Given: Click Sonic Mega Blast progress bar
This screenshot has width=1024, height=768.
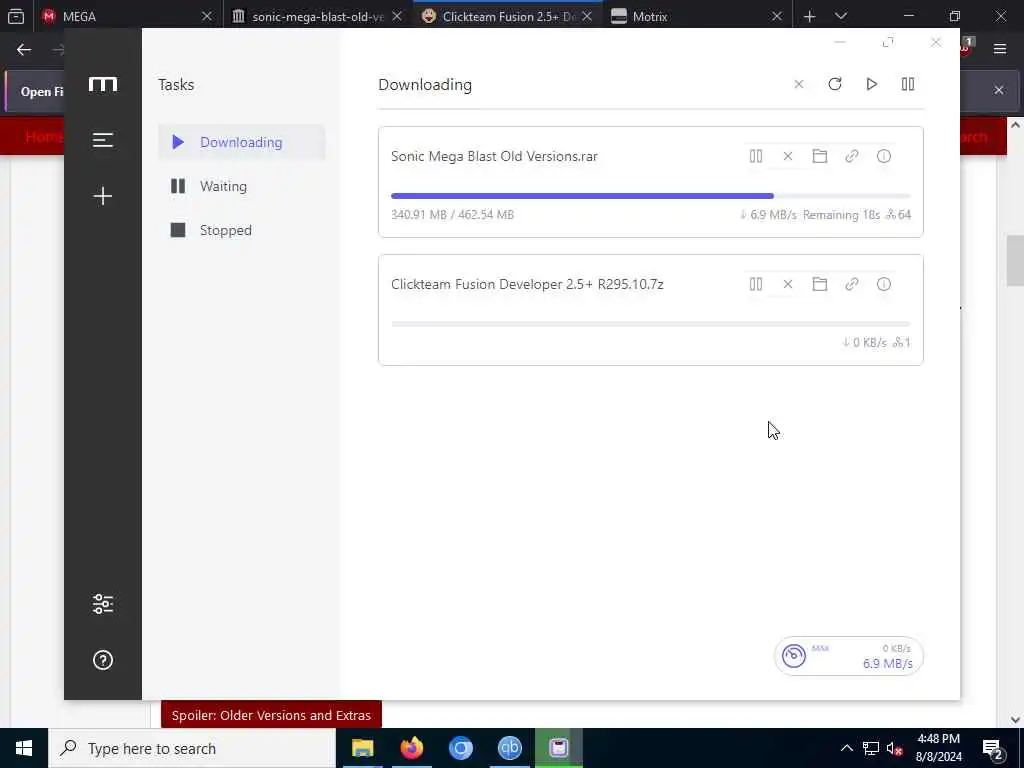Looking at the screenshot, I should [650, 196].
